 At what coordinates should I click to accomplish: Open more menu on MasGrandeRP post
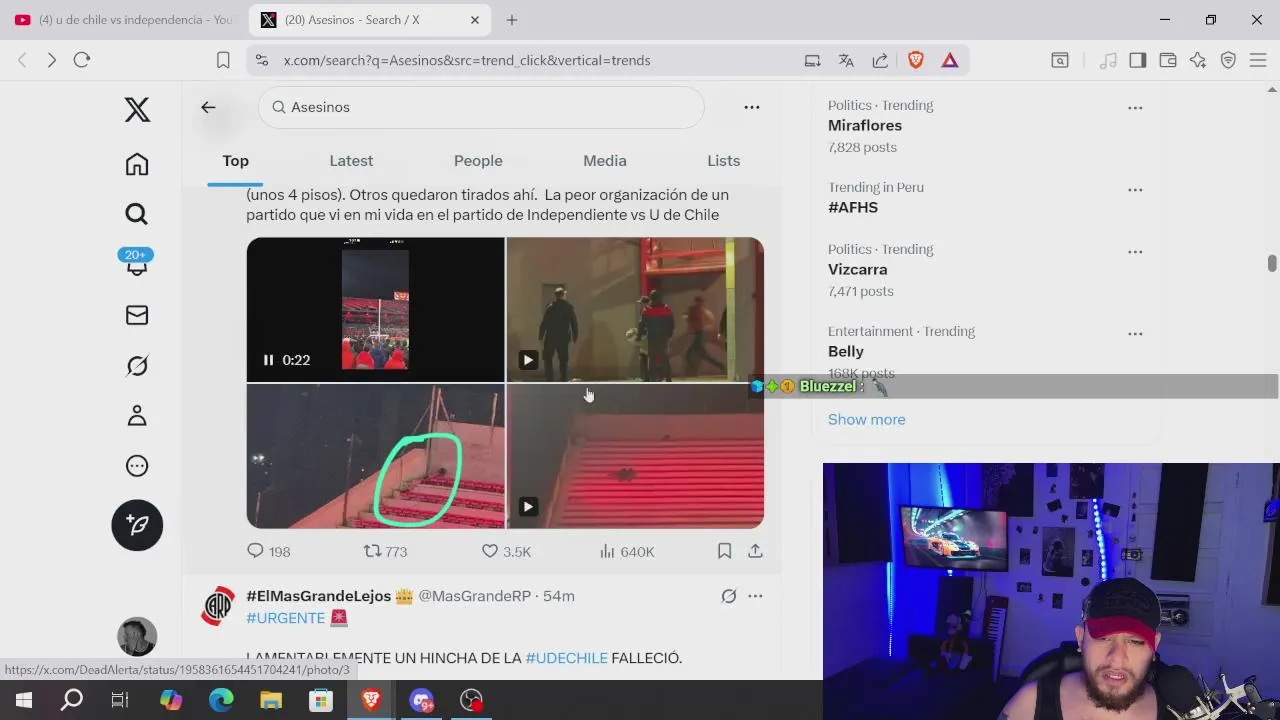coord(755,596)
